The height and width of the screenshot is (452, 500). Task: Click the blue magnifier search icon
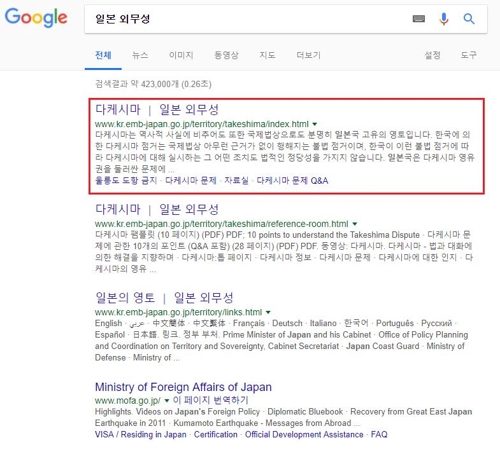point(469,19)
